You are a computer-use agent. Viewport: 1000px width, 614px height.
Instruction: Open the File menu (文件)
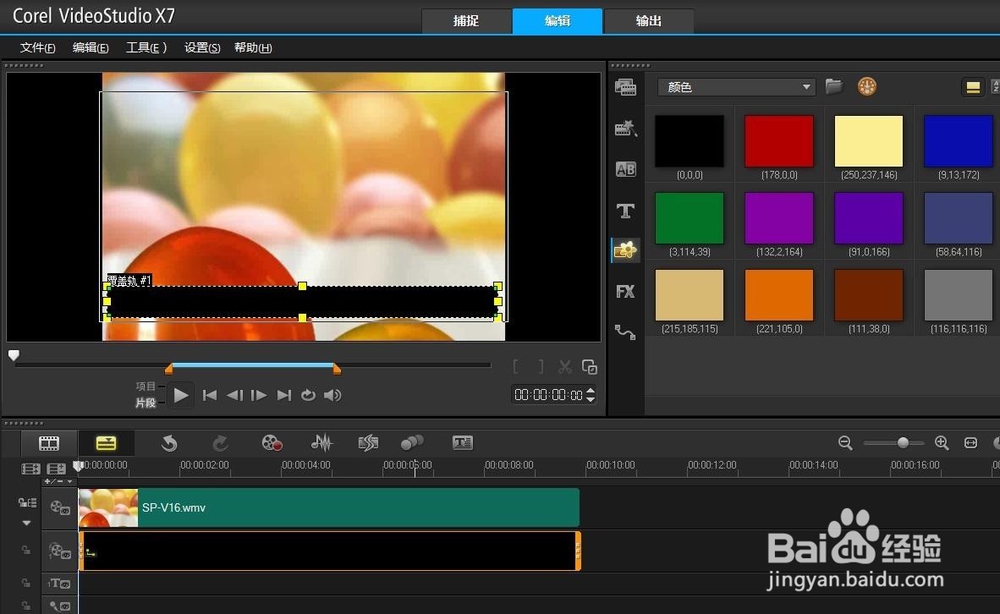(x=37, y=48)
